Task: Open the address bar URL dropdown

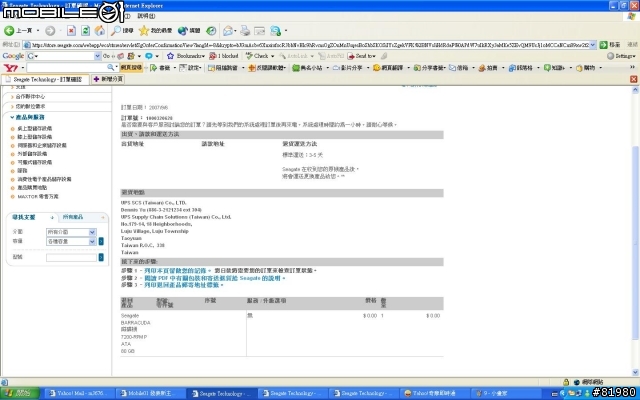Action: tap(593, 44)
